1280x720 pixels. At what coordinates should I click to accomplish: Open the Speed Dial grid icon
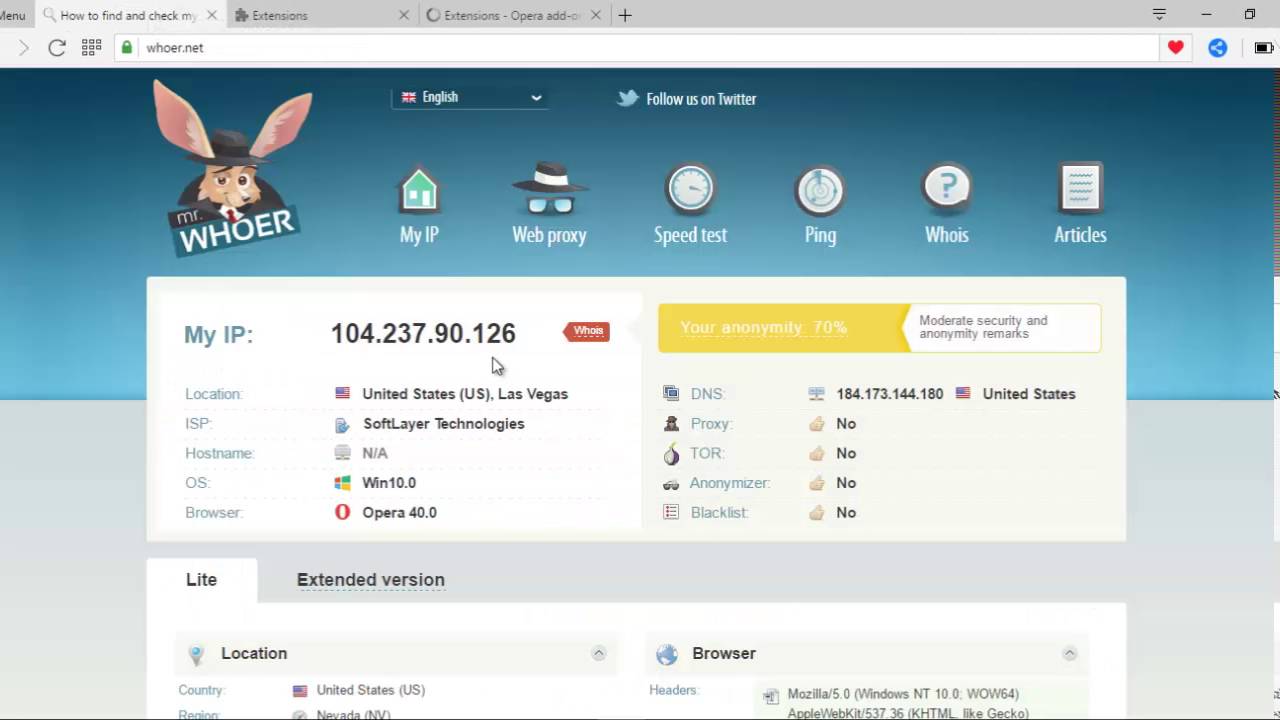point(91,47)
